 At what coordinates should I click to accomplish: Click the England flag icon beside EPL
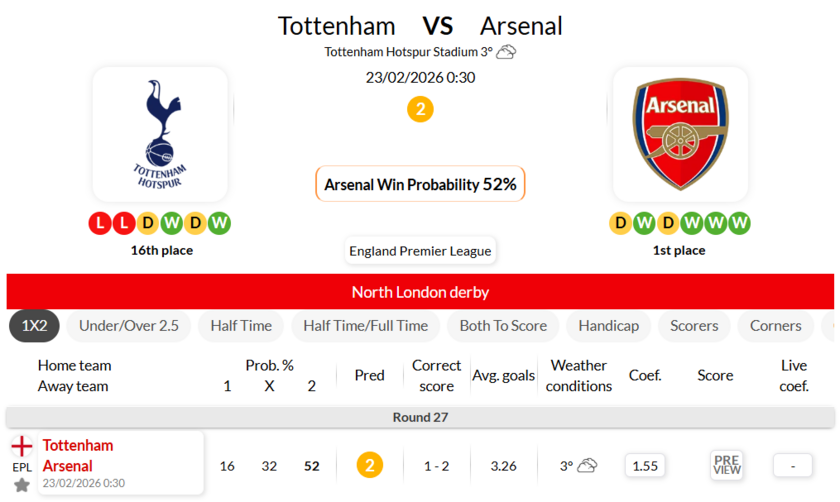pos(22,446)
